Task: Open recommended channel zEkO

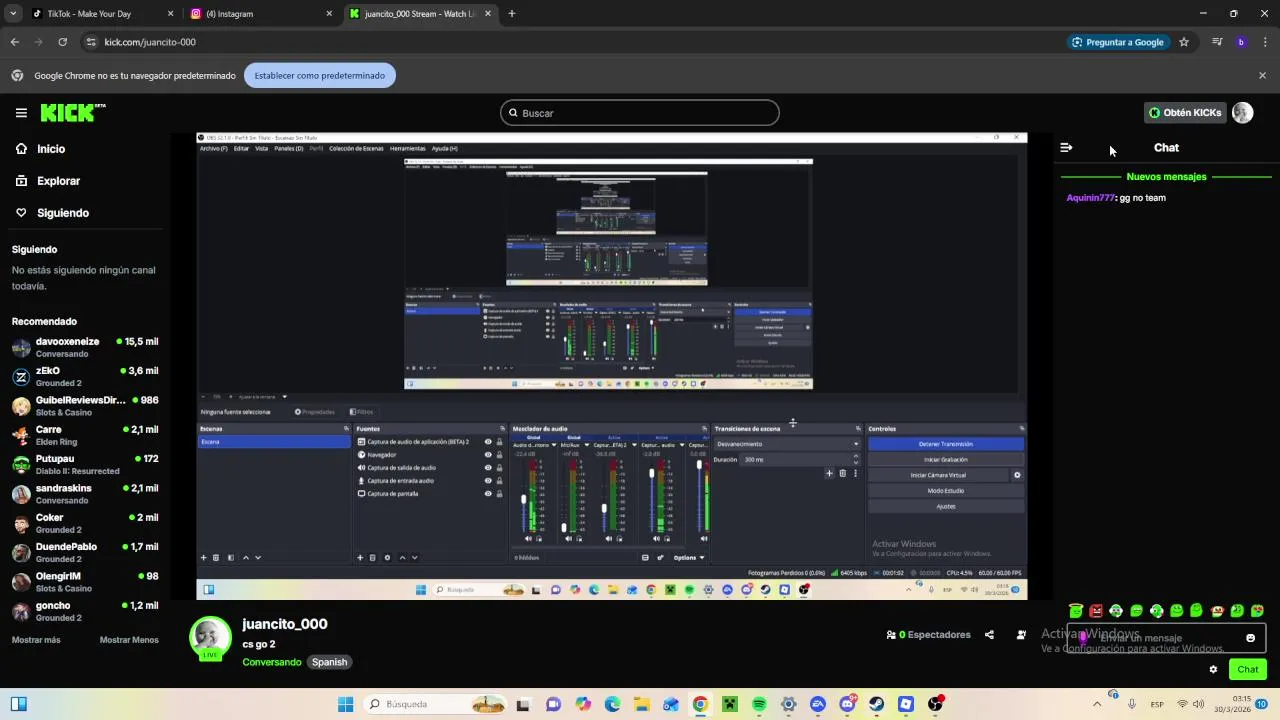Action: [85, 377]
